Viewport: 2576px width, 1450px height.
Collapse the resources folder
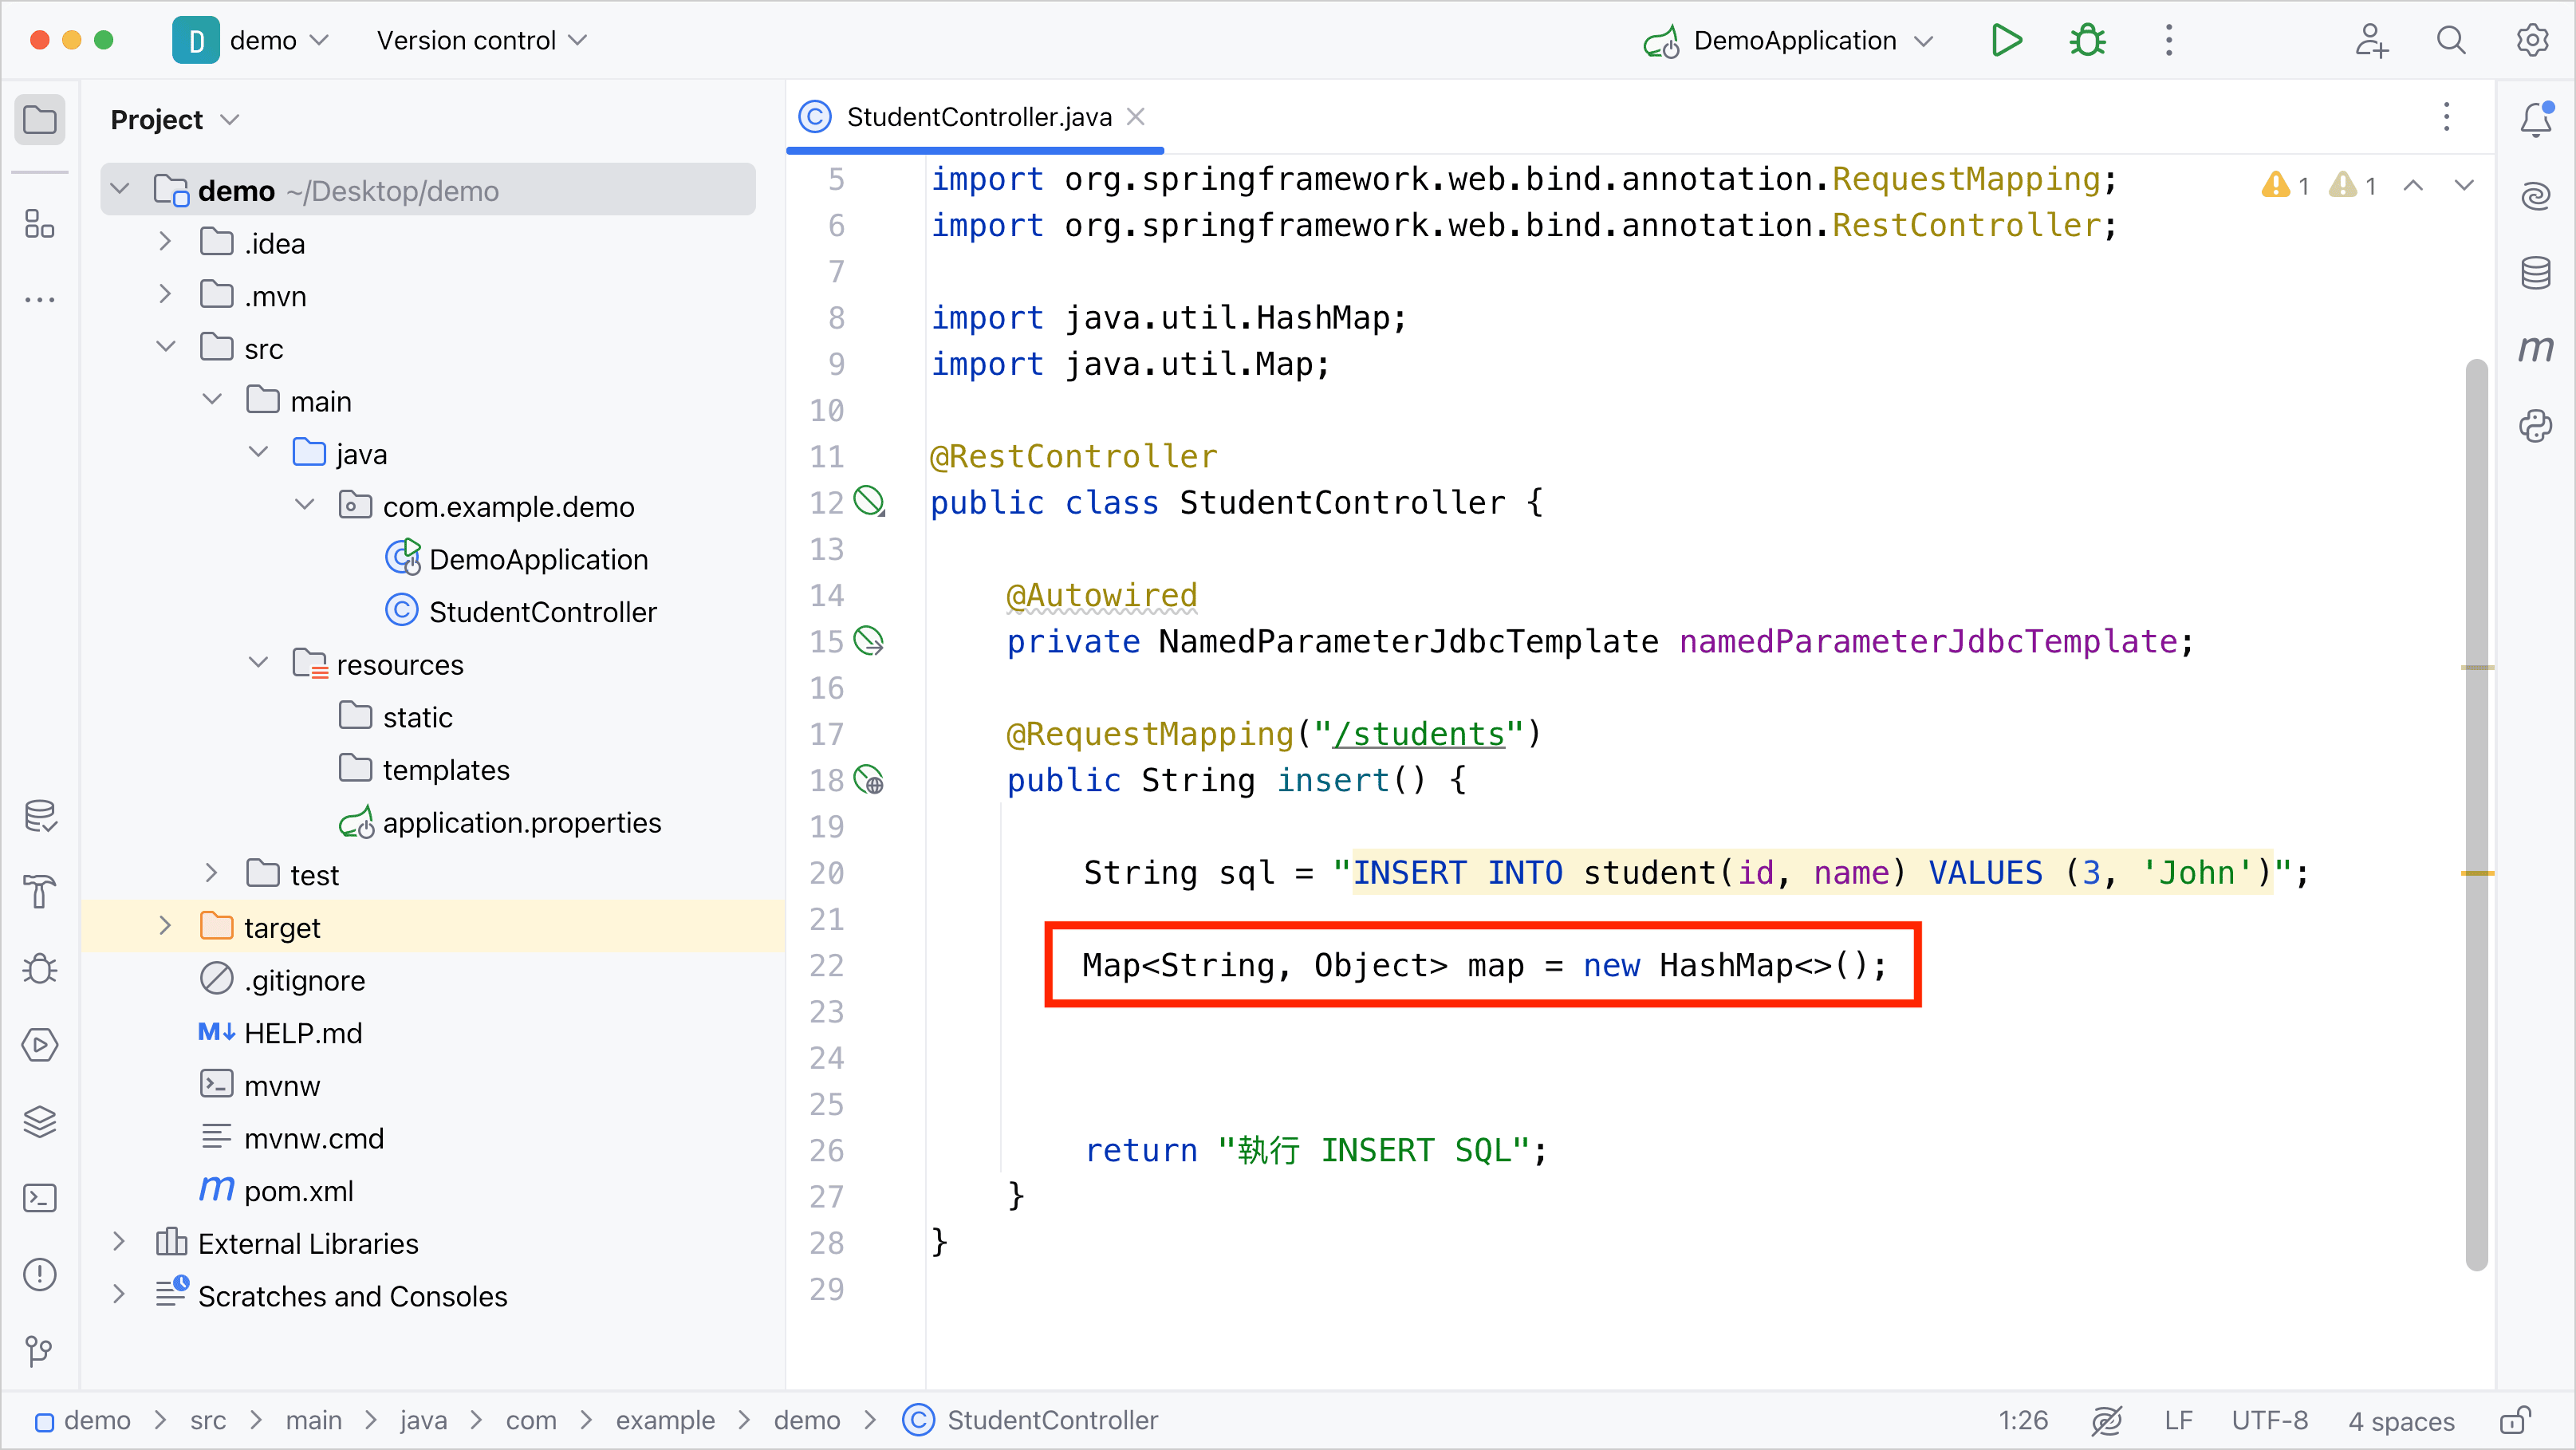(258, 664)
